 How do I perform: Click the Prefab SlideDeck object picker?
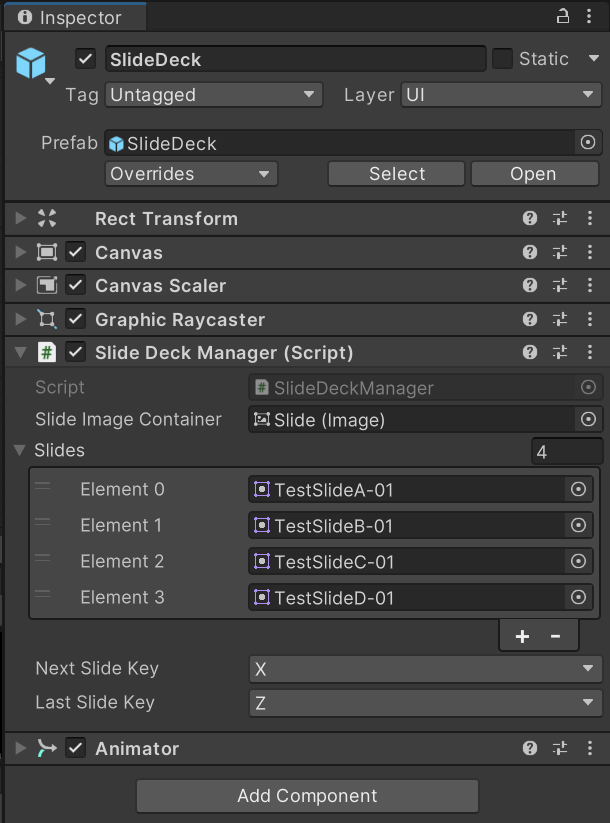click(588, 143)
